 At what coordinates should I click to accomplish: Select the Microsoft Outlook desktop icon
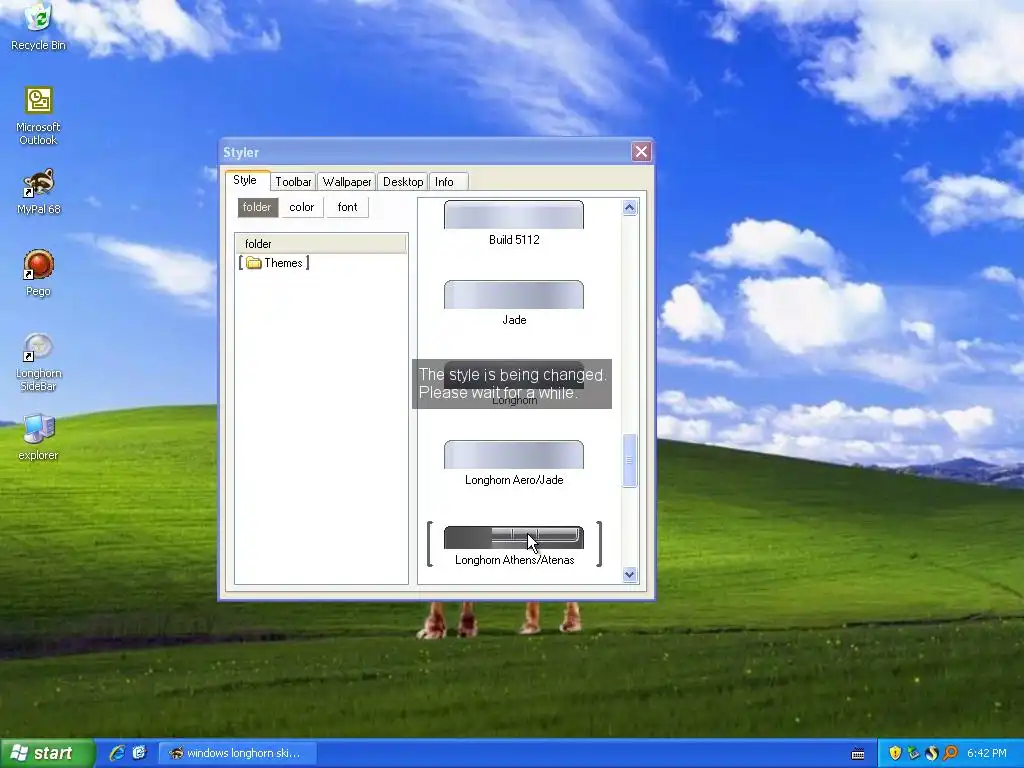39,115
